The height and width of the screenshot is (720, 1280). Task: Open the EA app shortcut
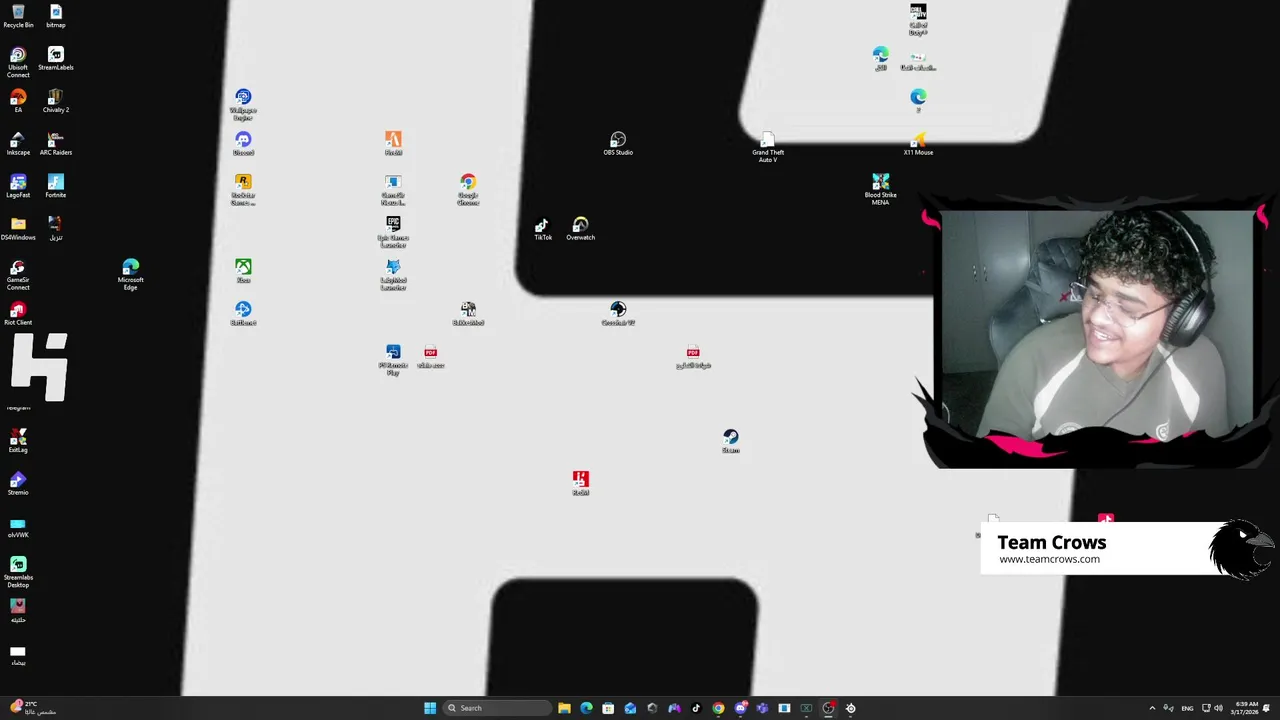click(x=18, y=101)
